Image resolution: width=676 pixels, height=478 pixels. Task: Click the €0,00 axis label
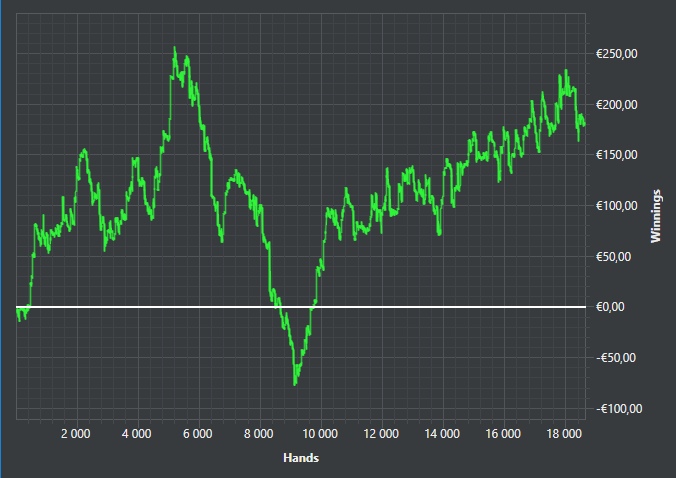coord(610,307)
